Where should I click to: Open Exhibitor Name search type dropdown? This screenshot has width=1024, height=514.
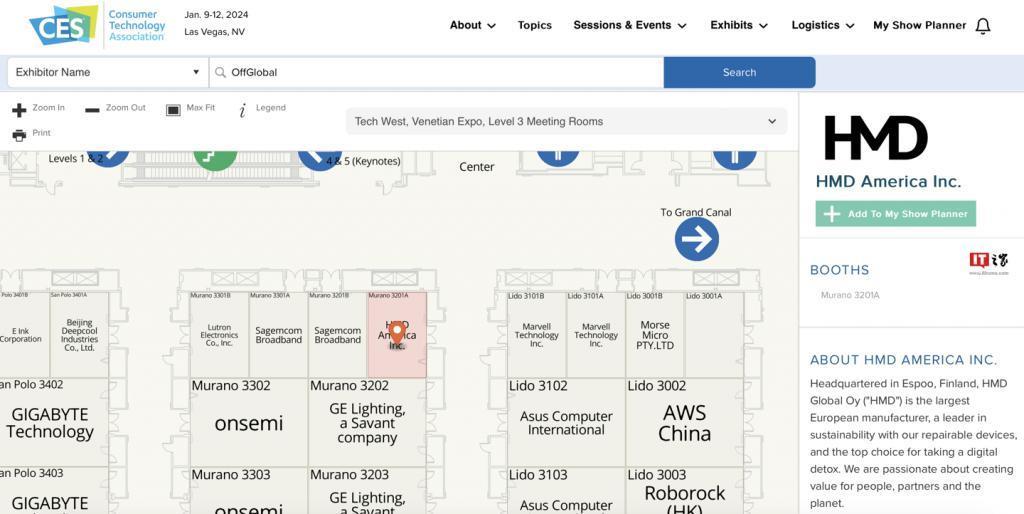[106, 72]
